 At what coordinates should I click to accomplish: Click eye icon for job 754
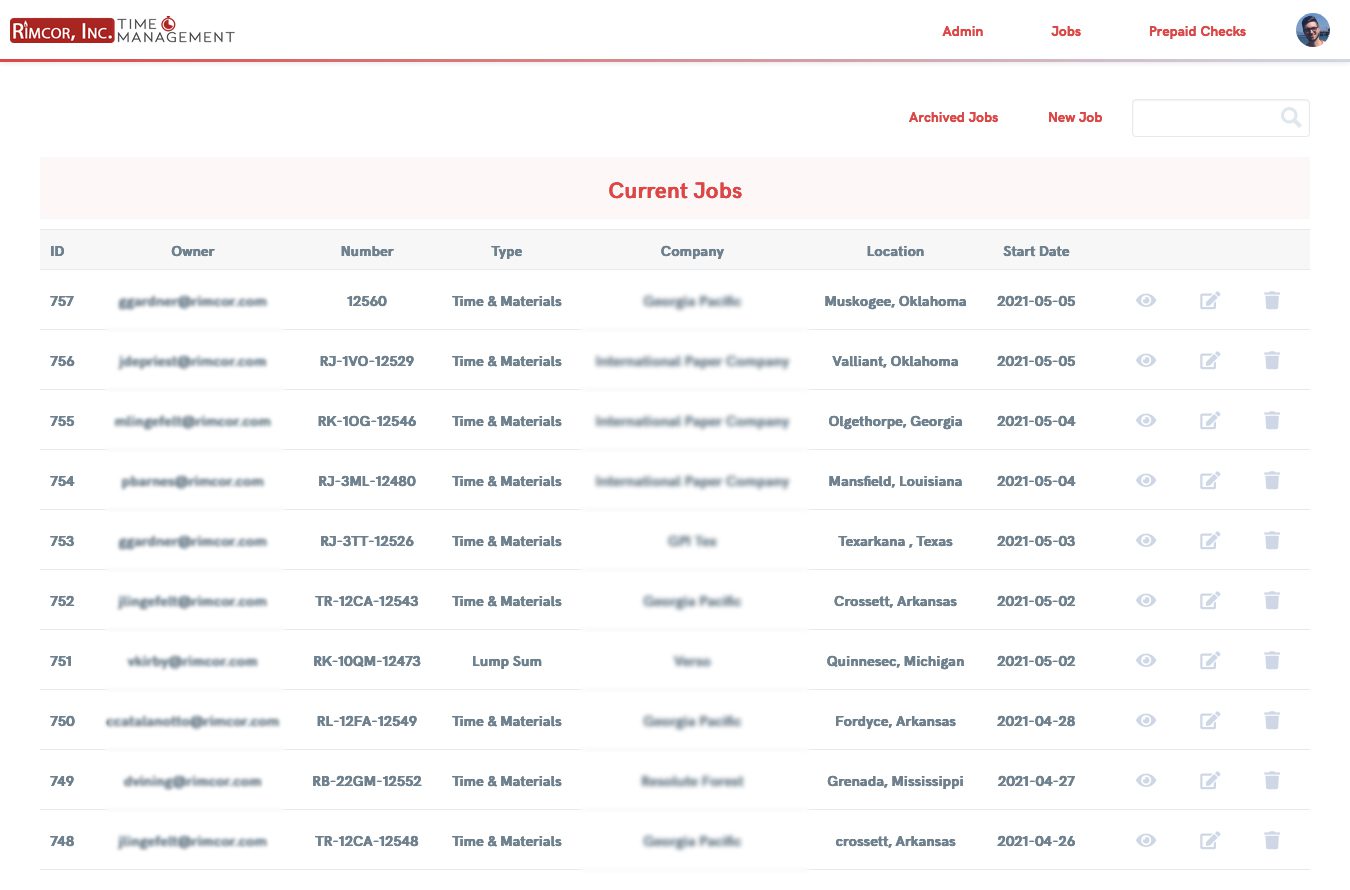(1146, 480)
